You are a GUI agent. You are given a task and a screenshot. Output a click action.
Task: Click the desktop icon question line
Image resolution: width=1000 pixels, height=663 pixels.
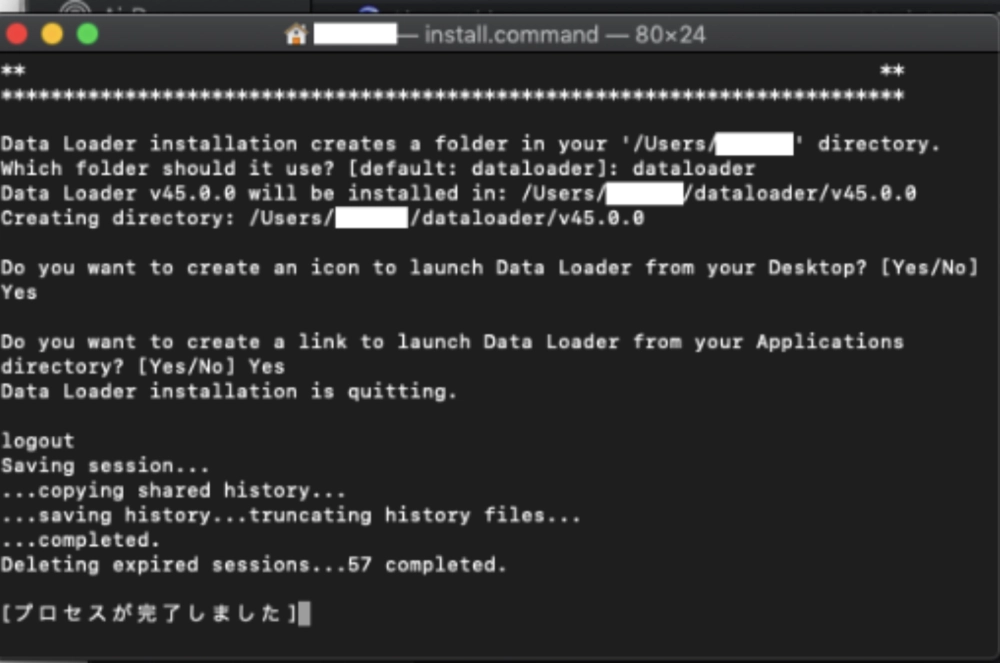click(x=489, y=268)
